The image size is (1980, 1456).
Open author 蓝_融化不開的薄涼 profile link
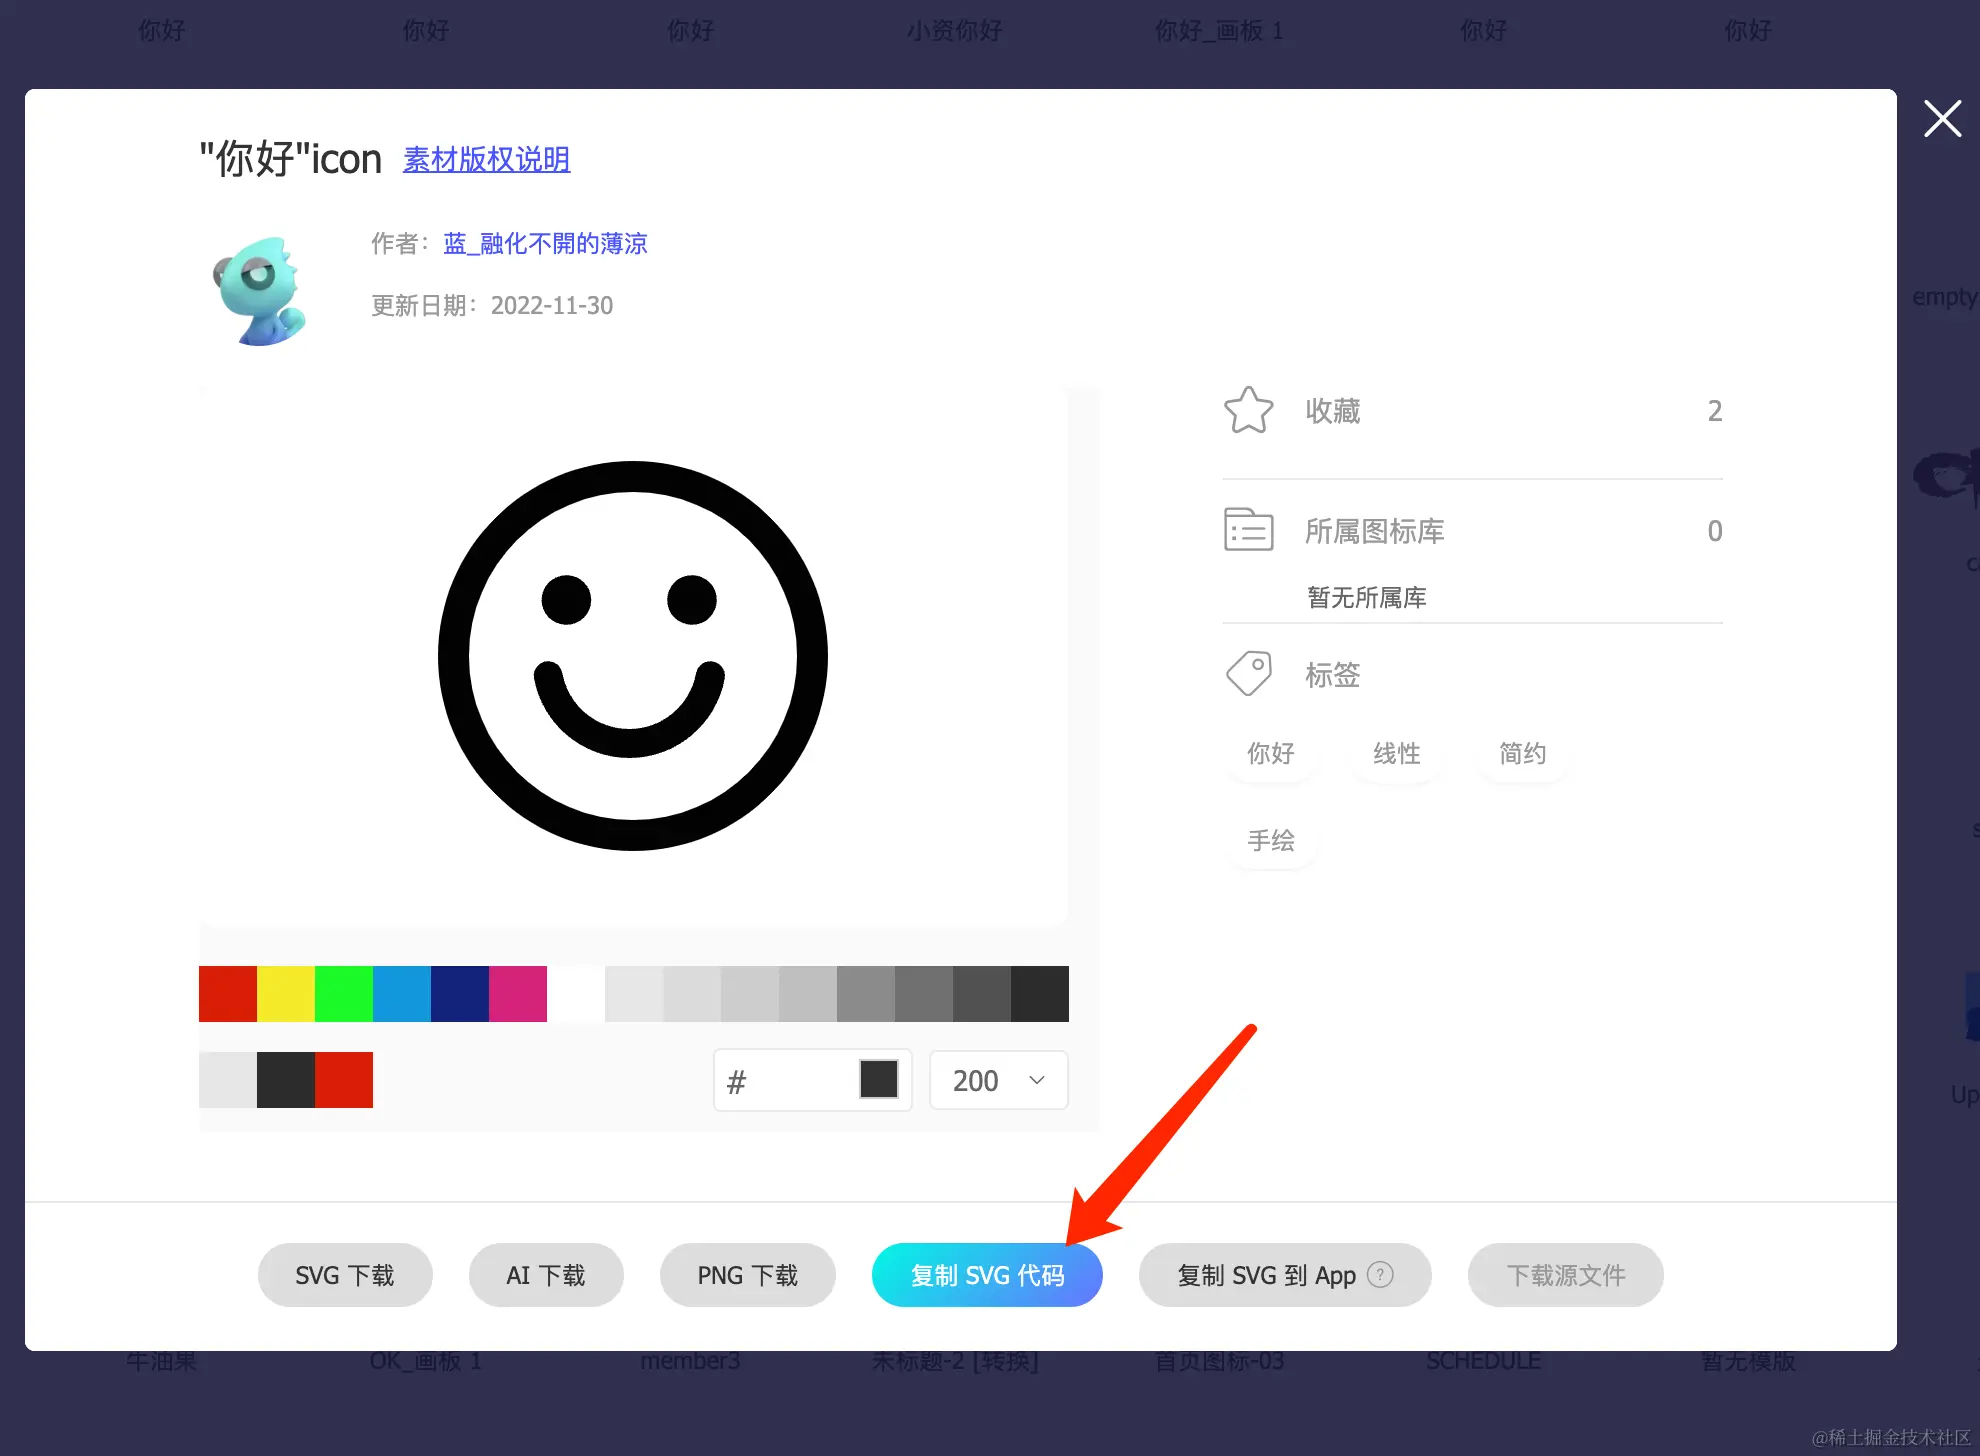click(x=545, y=243)
